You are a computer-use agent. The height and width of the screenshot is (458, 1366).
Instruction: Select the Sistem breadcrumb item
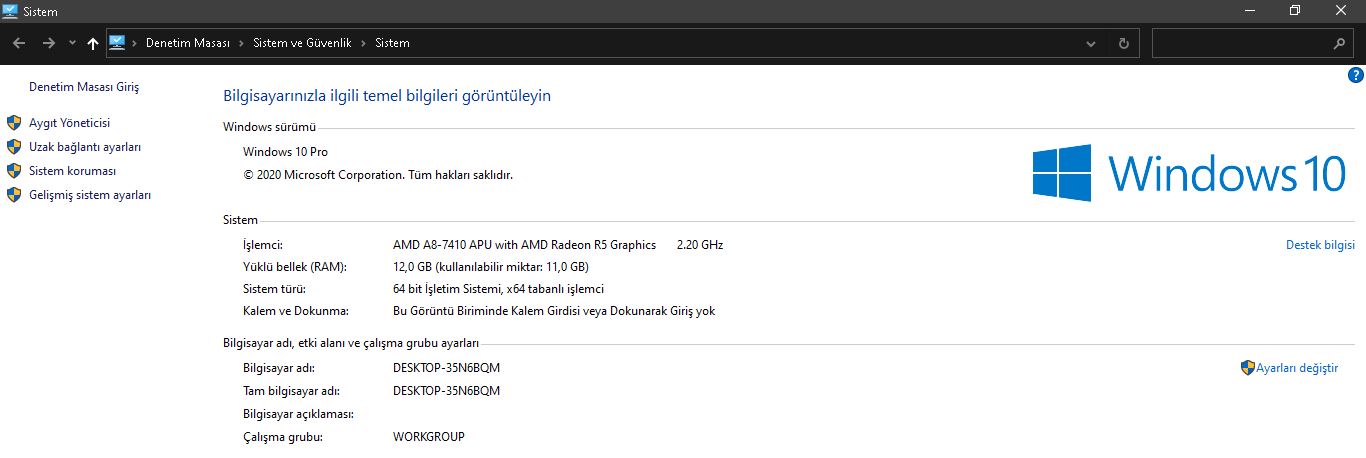(x=392, y=43)
